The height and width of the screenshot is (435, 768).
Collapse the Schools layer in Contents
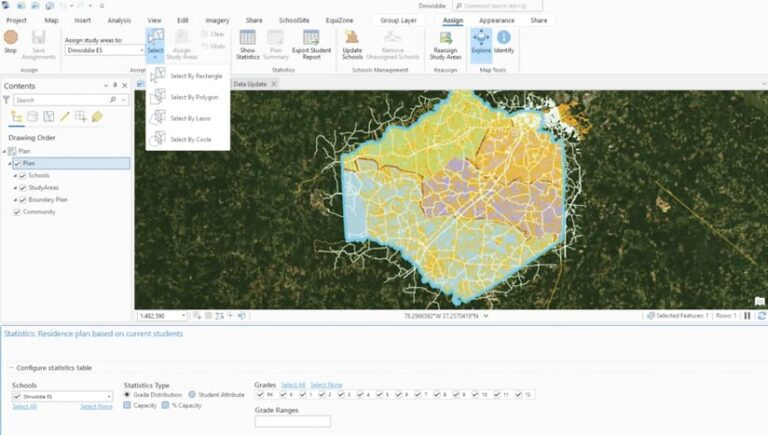point(15,175)
